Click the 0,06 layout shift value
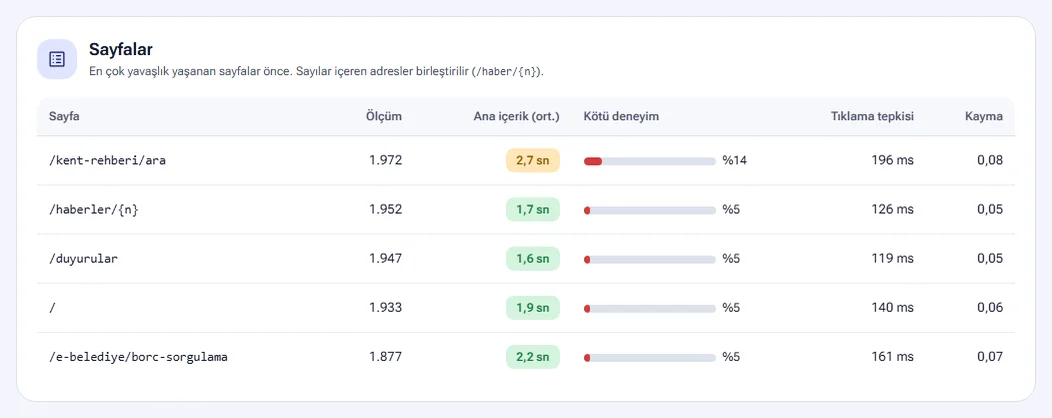This screenshot has height=418, width=1052. pyautogui.click(x=990, y=308)
